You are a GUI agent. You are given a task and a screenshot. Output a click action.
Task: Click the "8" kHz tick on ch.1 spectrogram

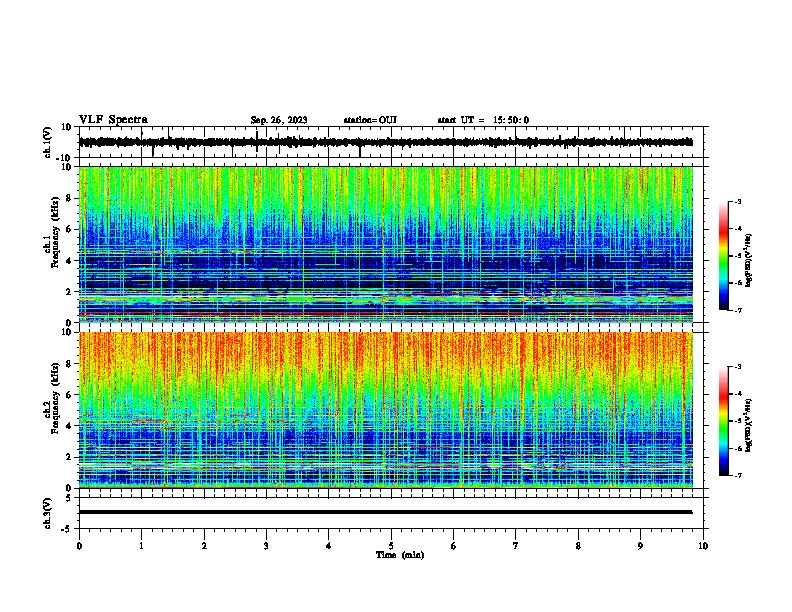click(x=70, y=198)
